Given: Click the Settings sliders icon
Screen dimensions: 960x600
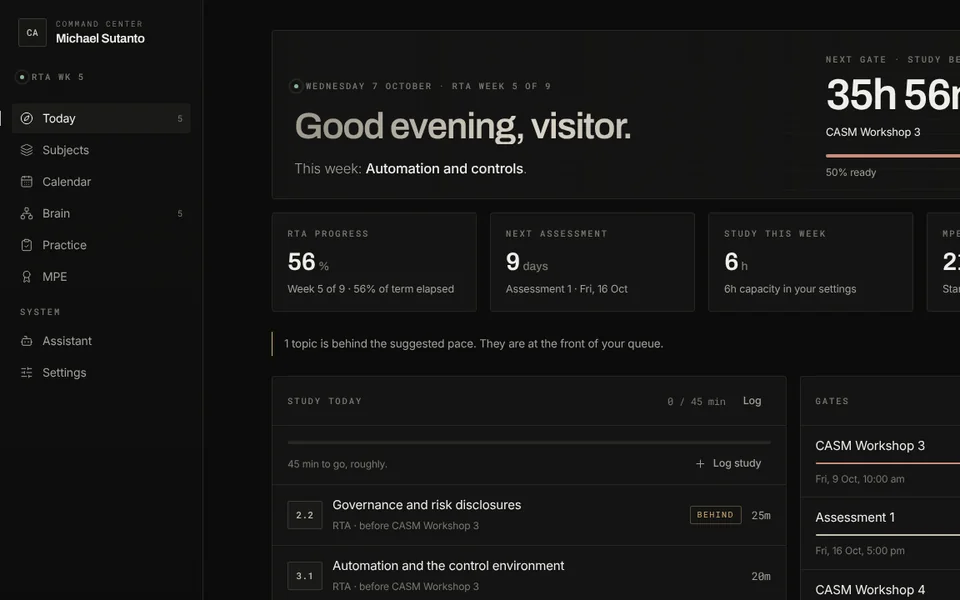Looking at the screenshot, I should [26, 373].
